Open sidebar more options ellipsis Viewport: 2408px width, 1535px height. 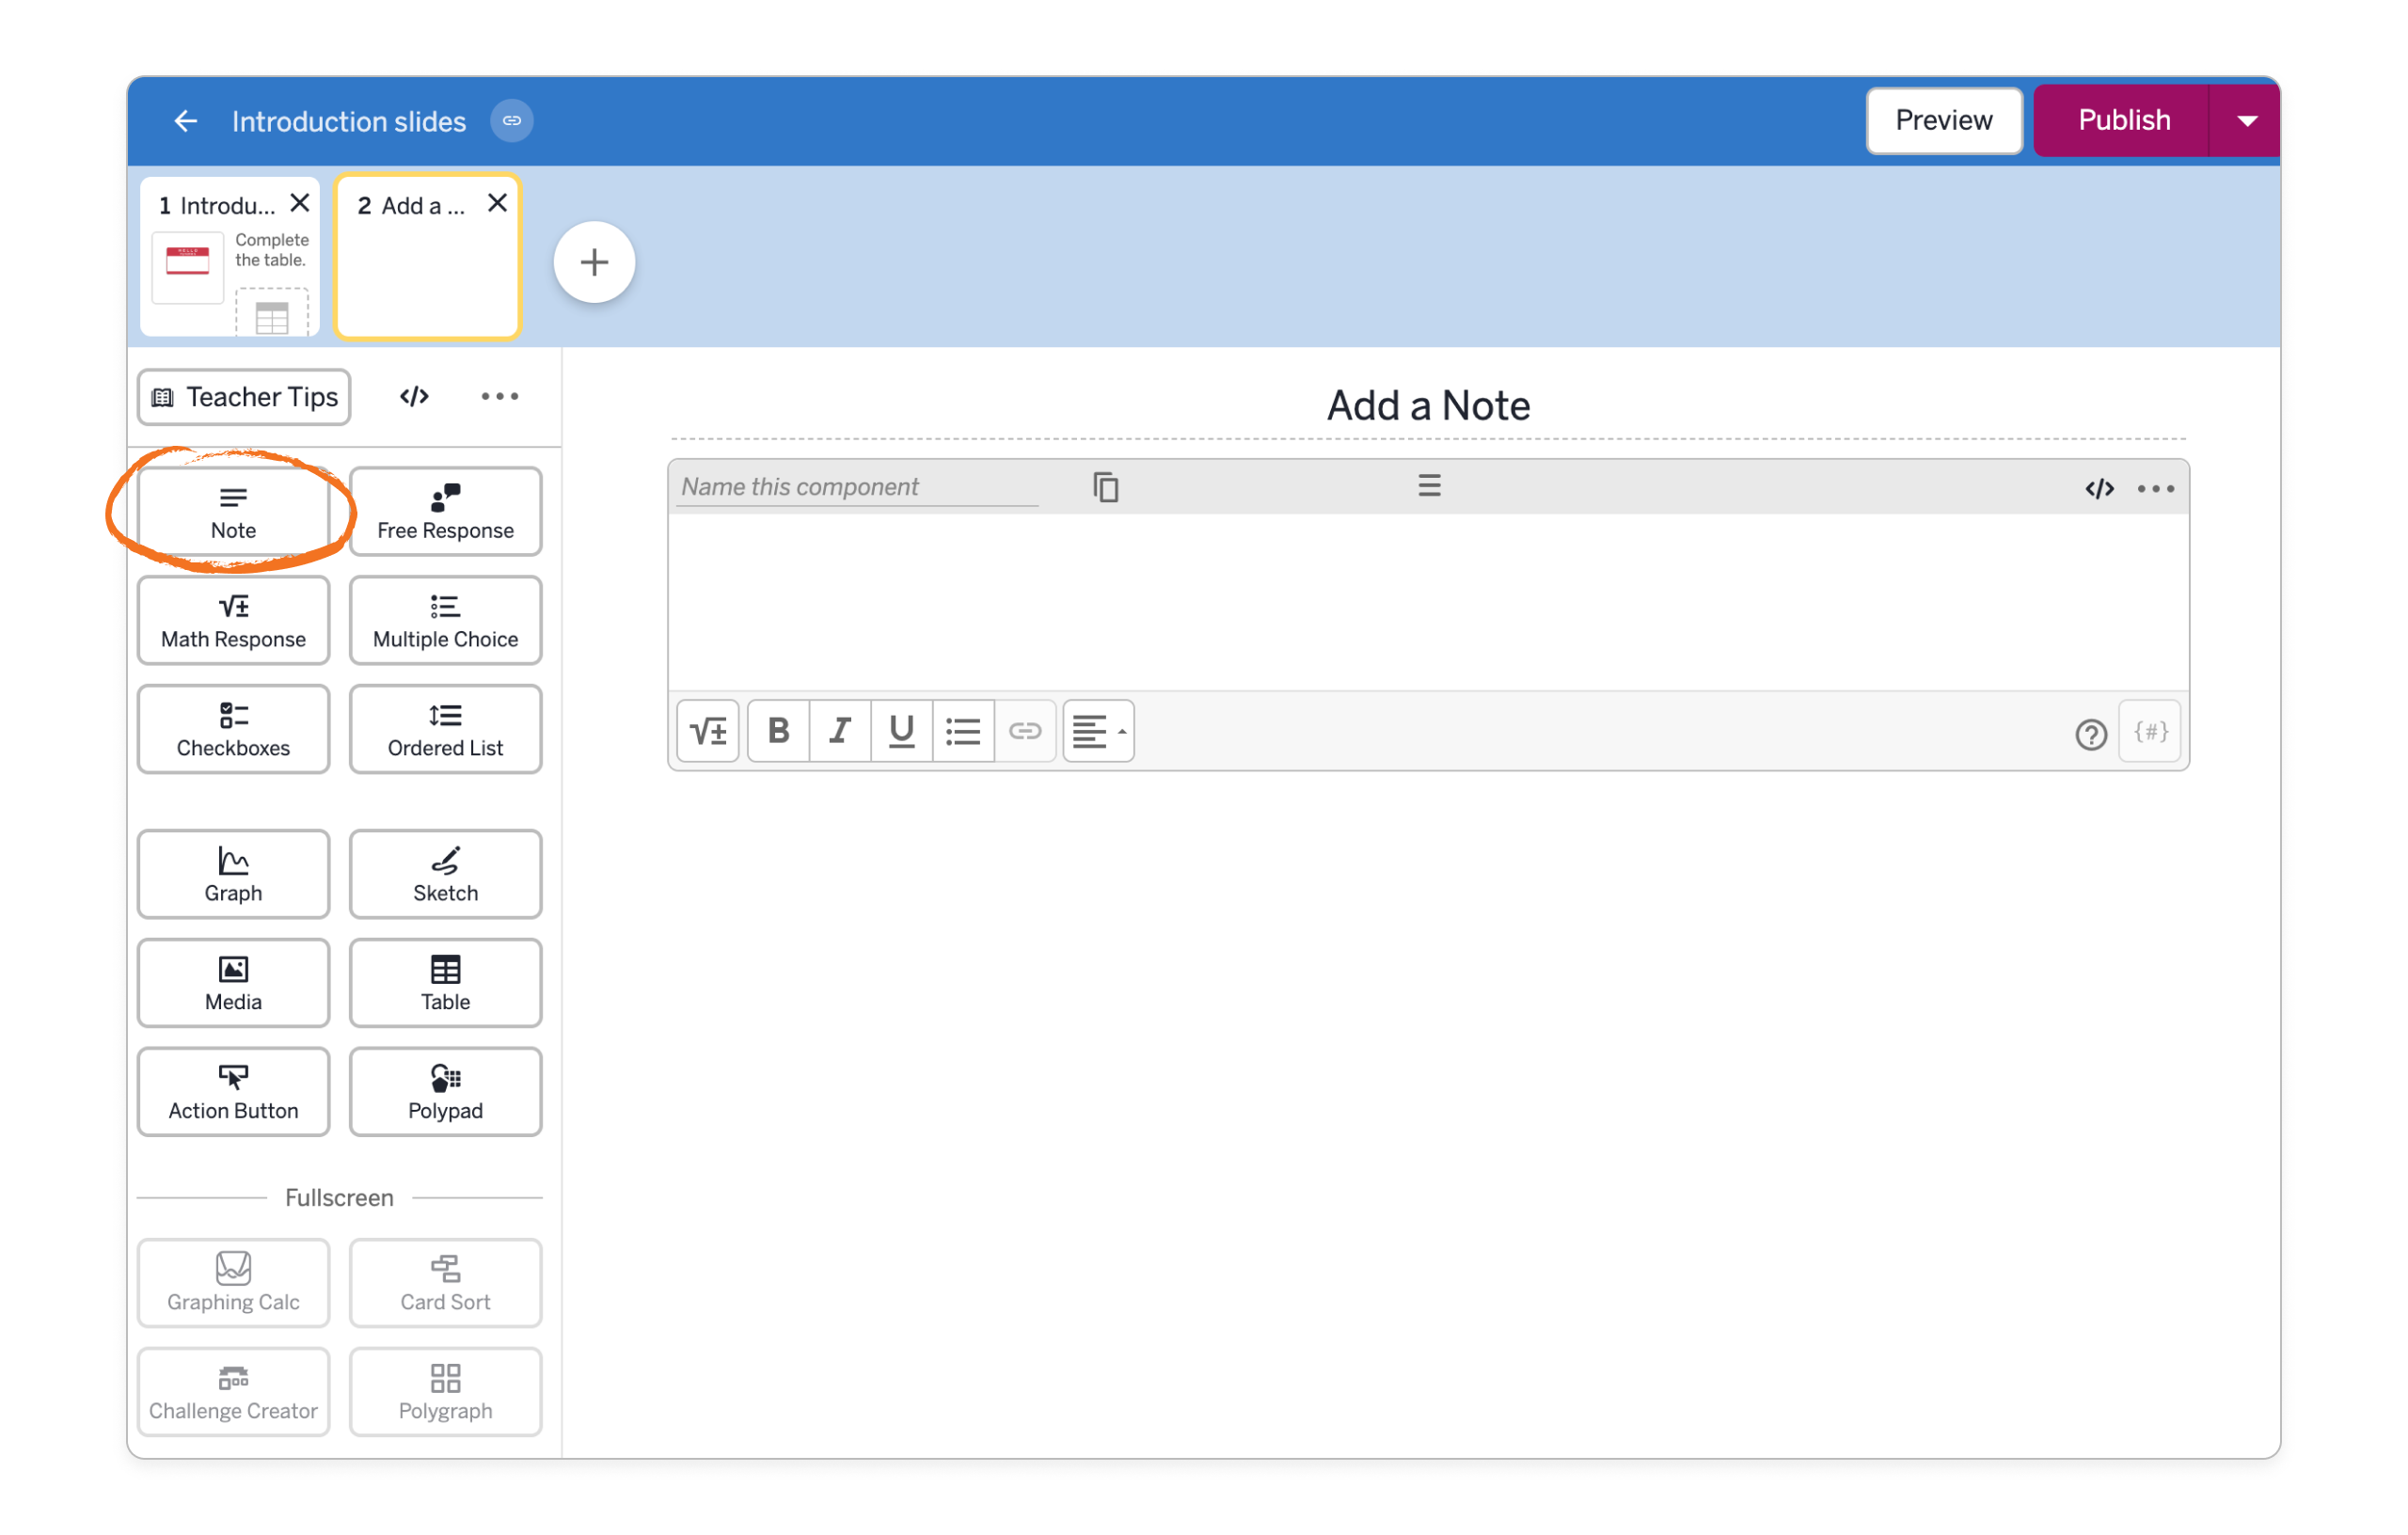(x=499, y=396)
